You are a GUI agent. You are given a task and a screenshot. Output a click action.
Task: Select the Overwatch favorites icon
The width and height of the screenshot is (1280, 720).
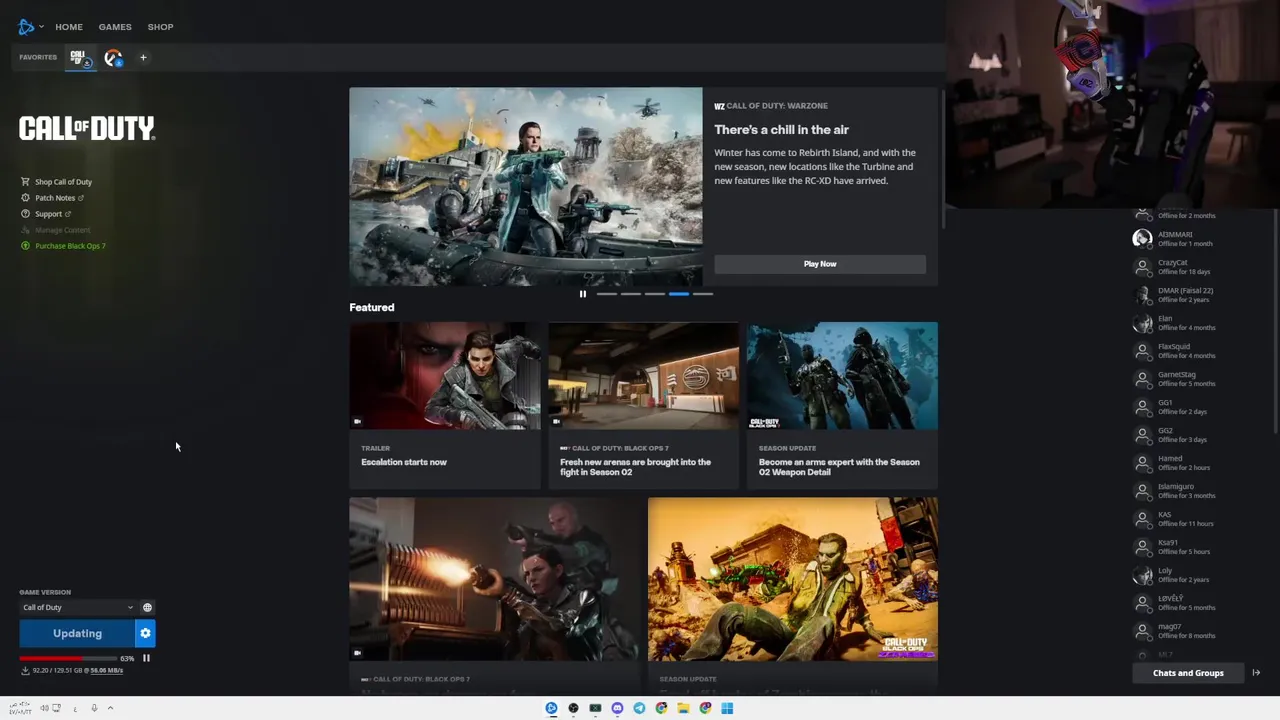tap(113, 58)
